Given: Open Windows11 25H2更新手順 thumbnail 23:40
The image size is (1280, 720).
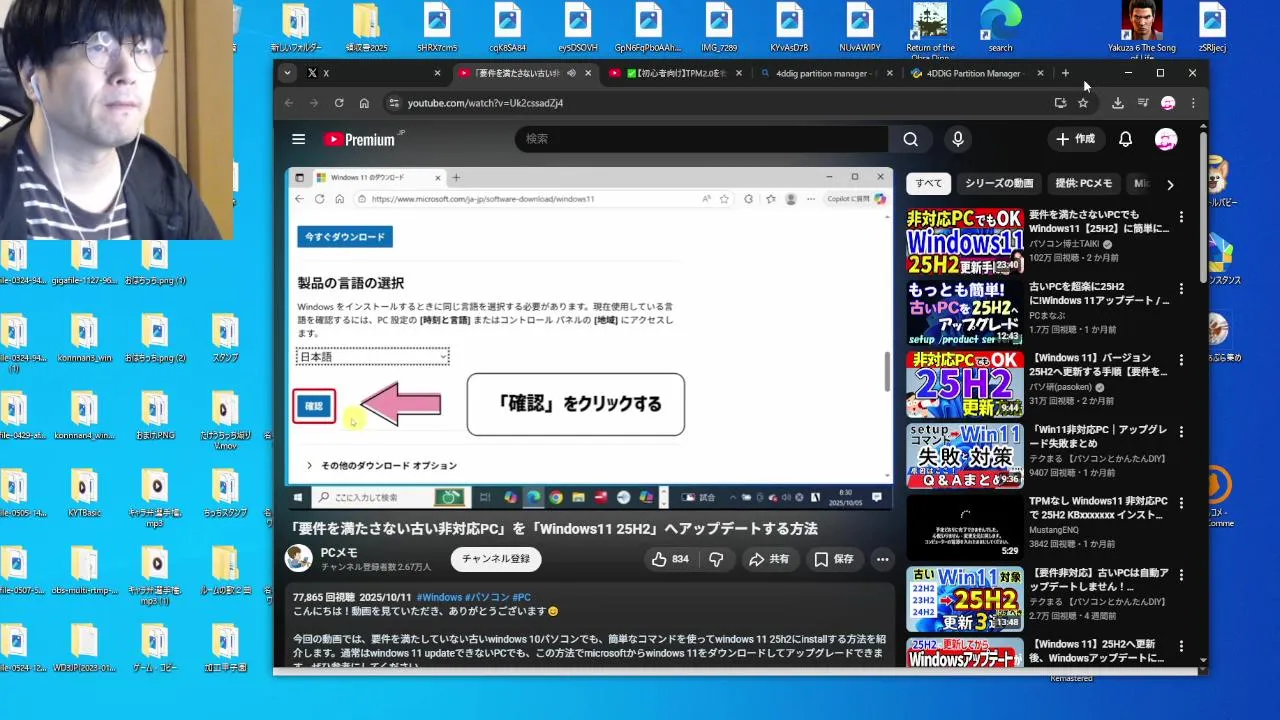Looking at the screenshot, I should (x=965, y=241).
